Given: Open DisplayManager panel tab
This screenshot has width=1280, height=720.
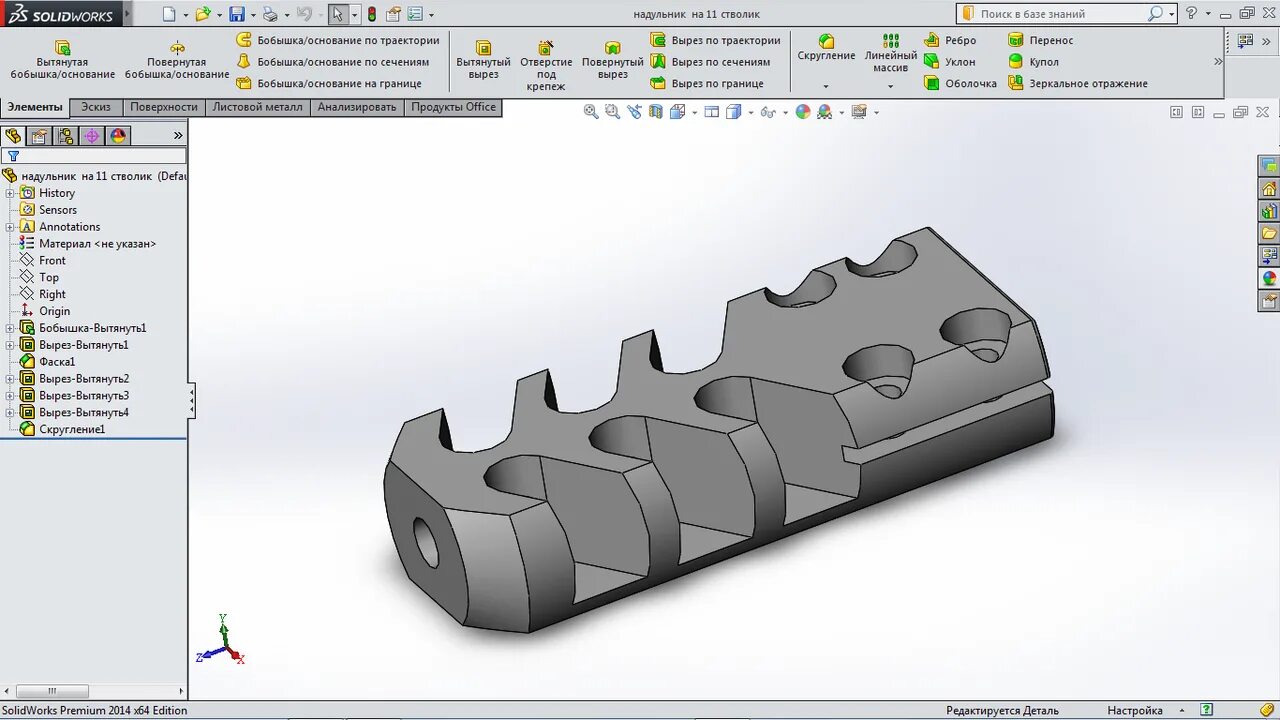Looking at the screenshot, I should (118, 135).
